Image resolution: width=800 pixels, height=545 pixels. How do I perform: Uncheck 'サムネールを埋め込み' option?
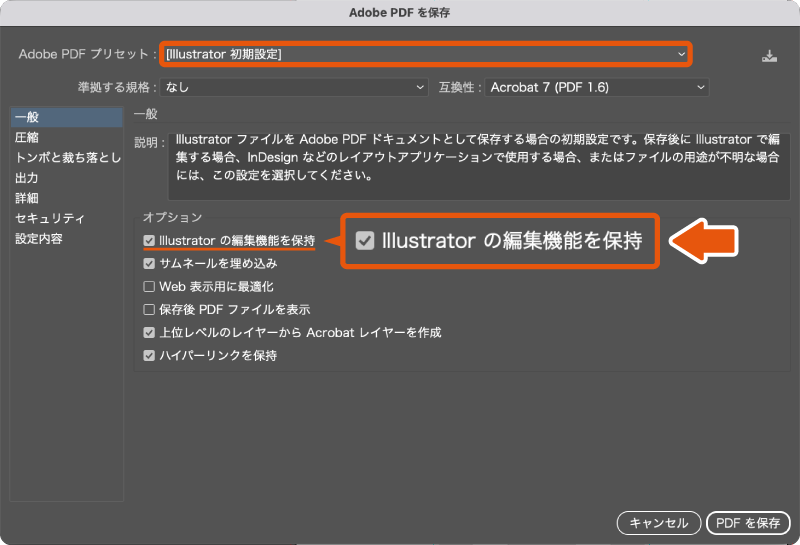[149, 264]
